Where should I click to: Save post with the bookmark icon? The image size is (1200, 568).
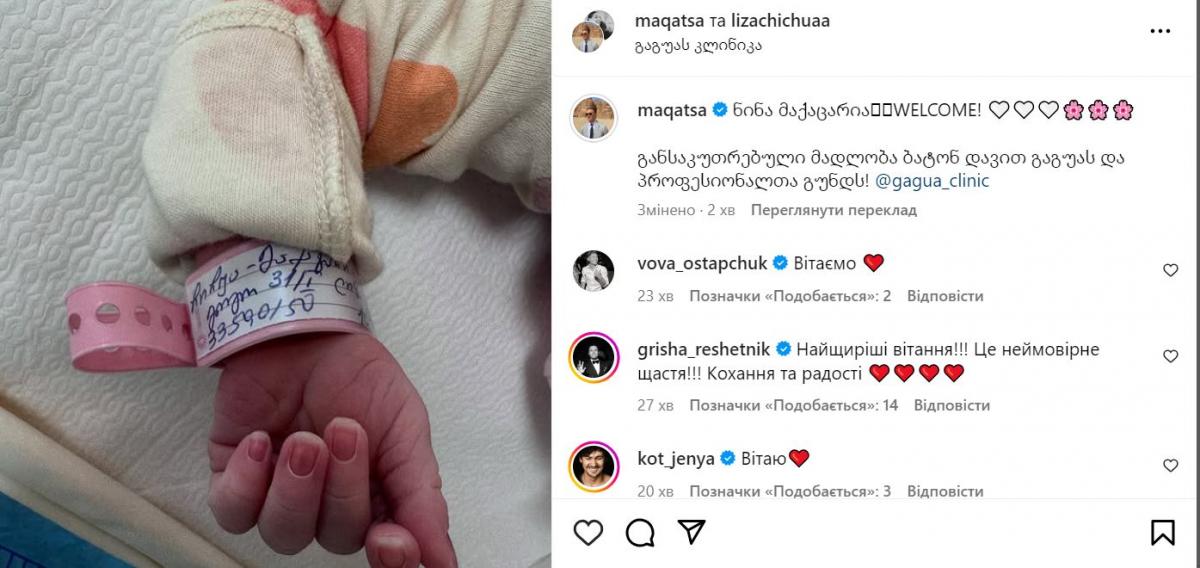(1163, 531)
